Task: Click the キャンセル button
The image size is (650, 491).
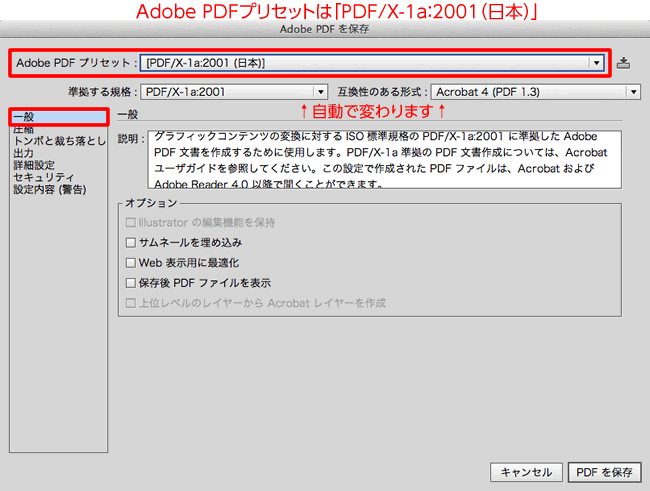Action: click(x=526, y=472)
